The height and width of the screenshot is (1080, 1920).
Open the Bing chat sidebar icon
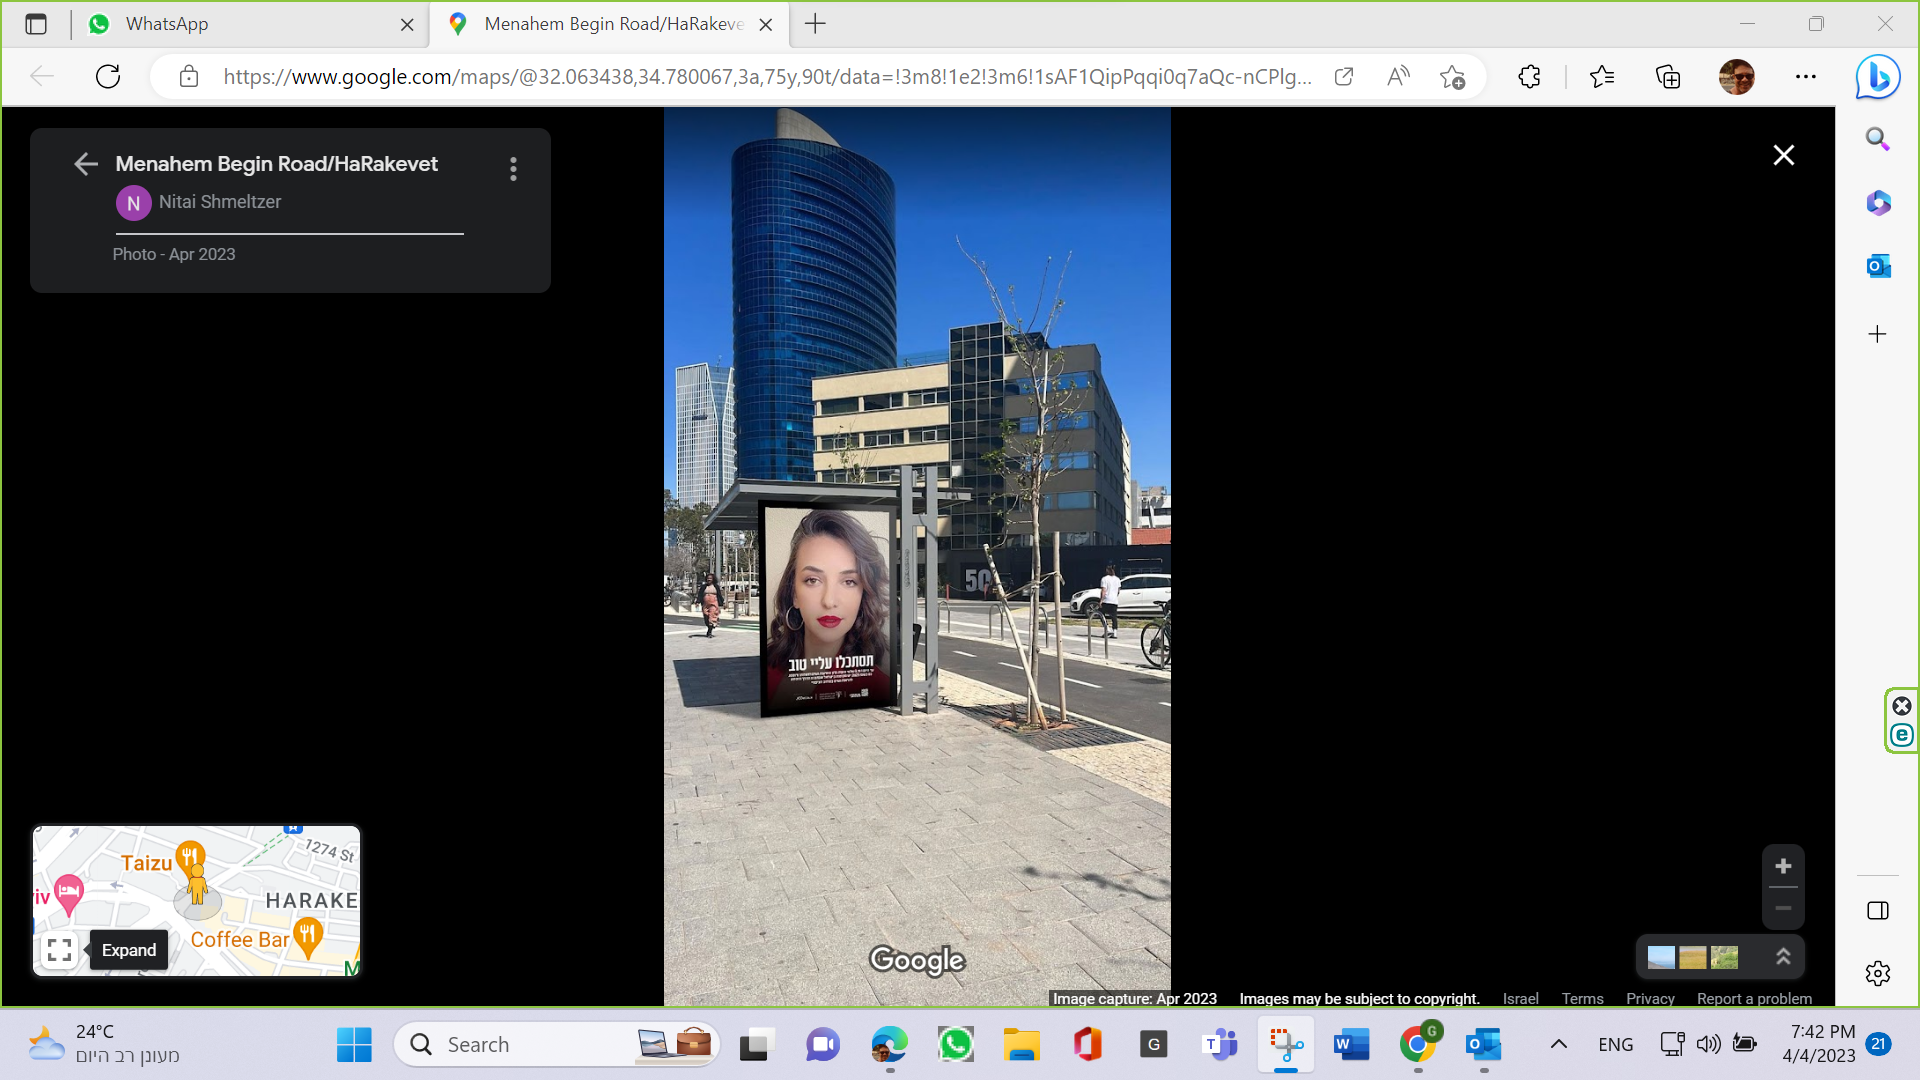click(x=1877, y=77)
